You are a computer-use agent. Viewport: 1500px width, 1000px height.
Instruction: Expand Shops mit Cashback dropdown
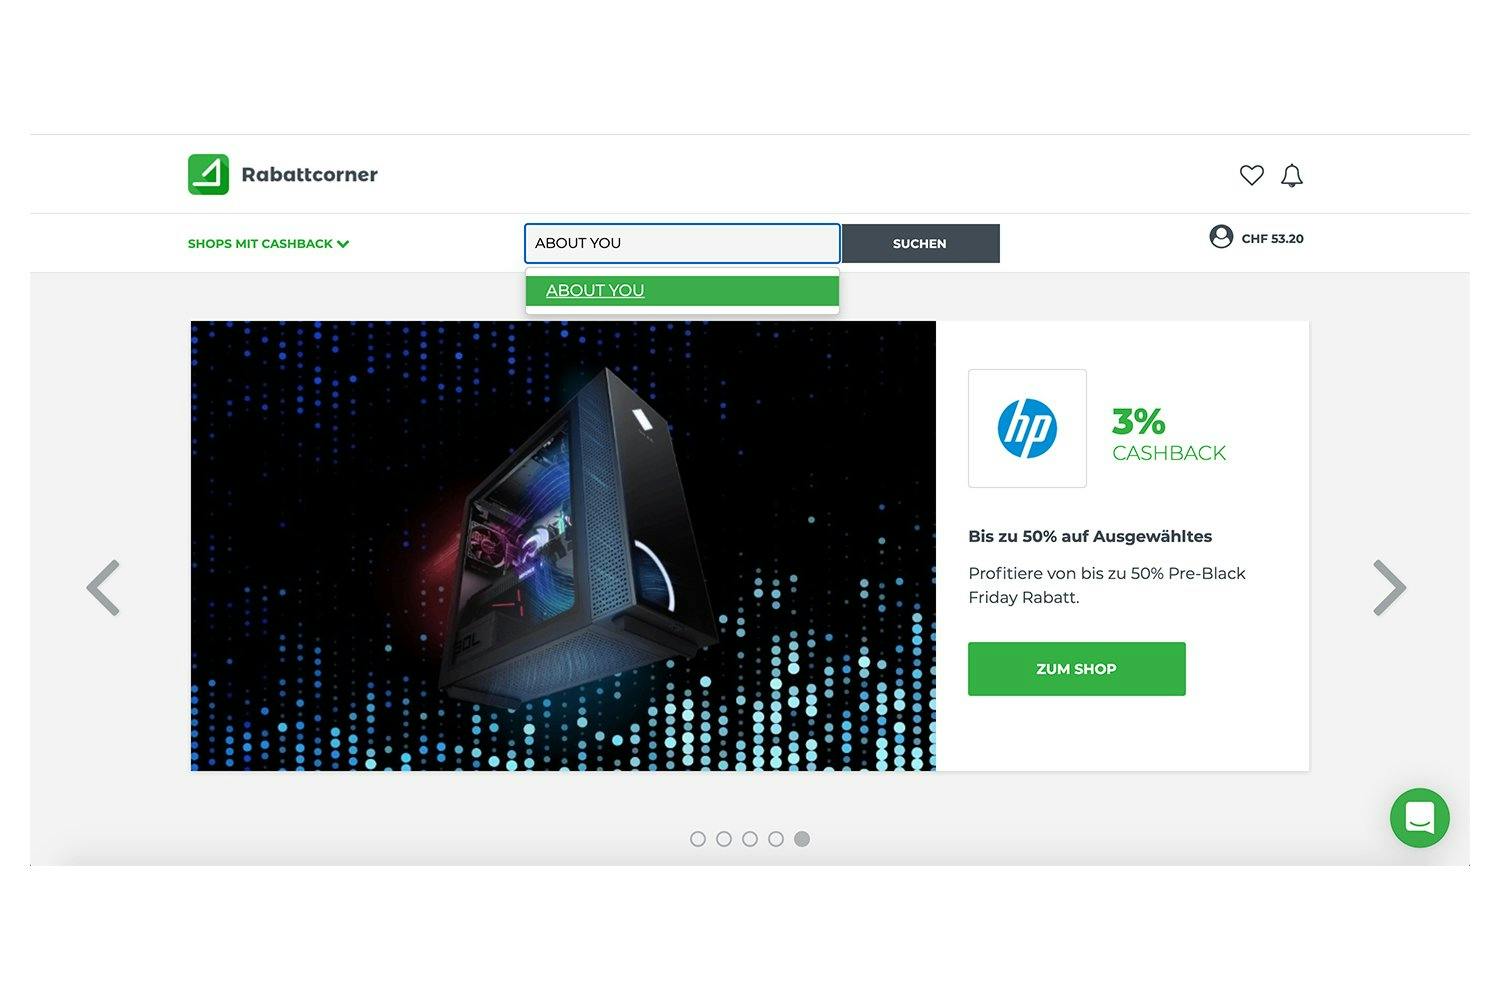tap(268, 243)
